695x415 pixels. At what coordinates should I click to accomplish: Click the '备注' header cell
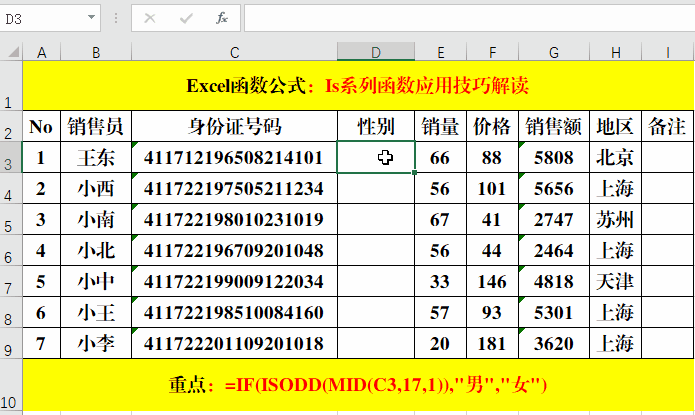pos(668,126)
